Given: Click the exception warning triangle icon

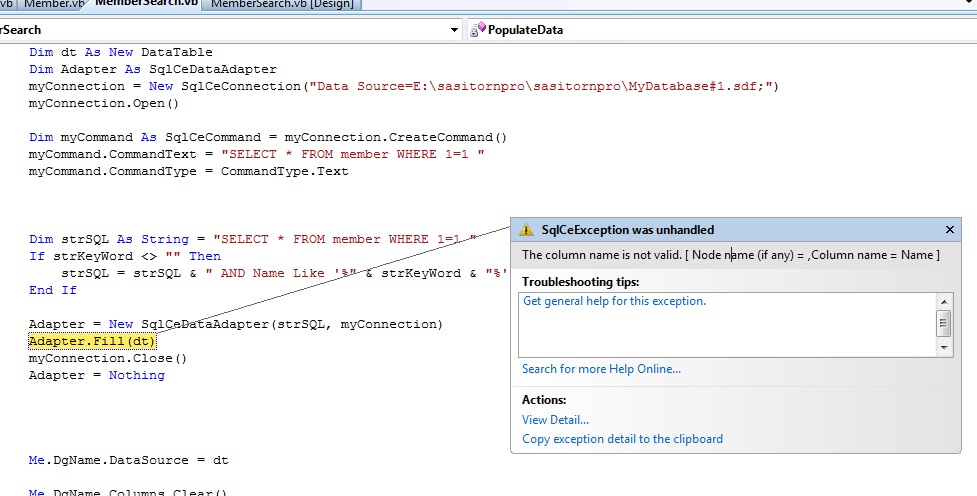Looking at the screenshot, I should 527,230.
